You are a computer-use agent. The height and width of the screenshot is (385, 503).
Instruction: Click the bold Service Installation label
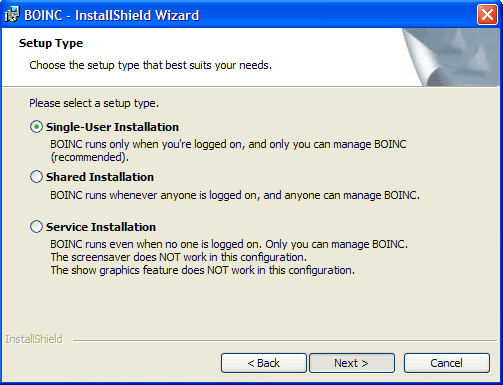point(101,227)
